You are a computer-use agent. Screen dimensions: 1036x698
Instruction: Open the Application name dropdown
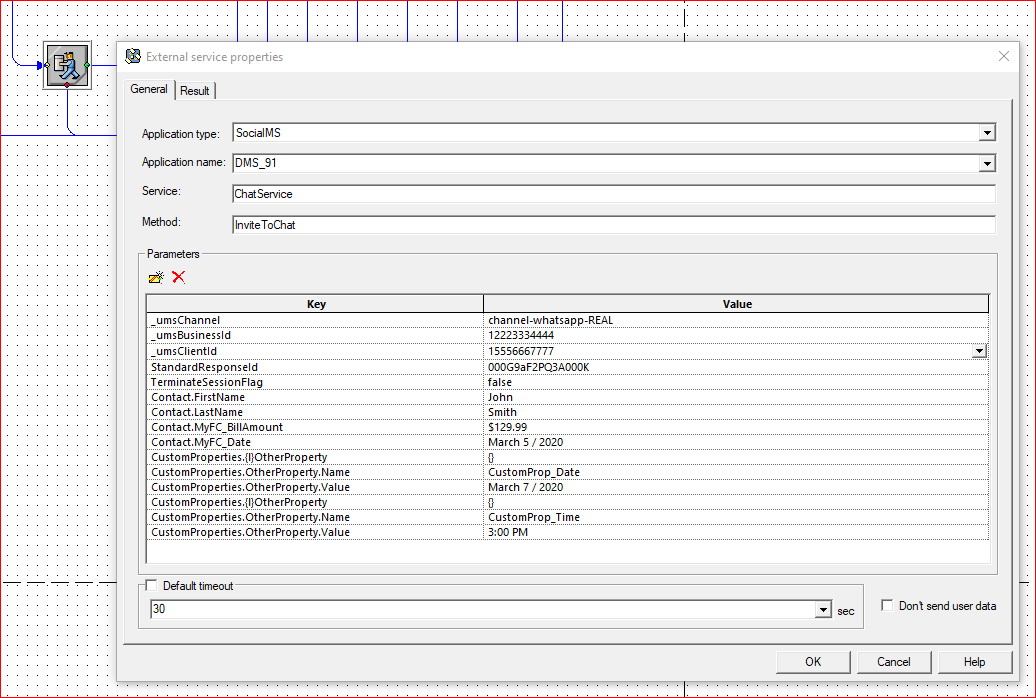[987, 163]
